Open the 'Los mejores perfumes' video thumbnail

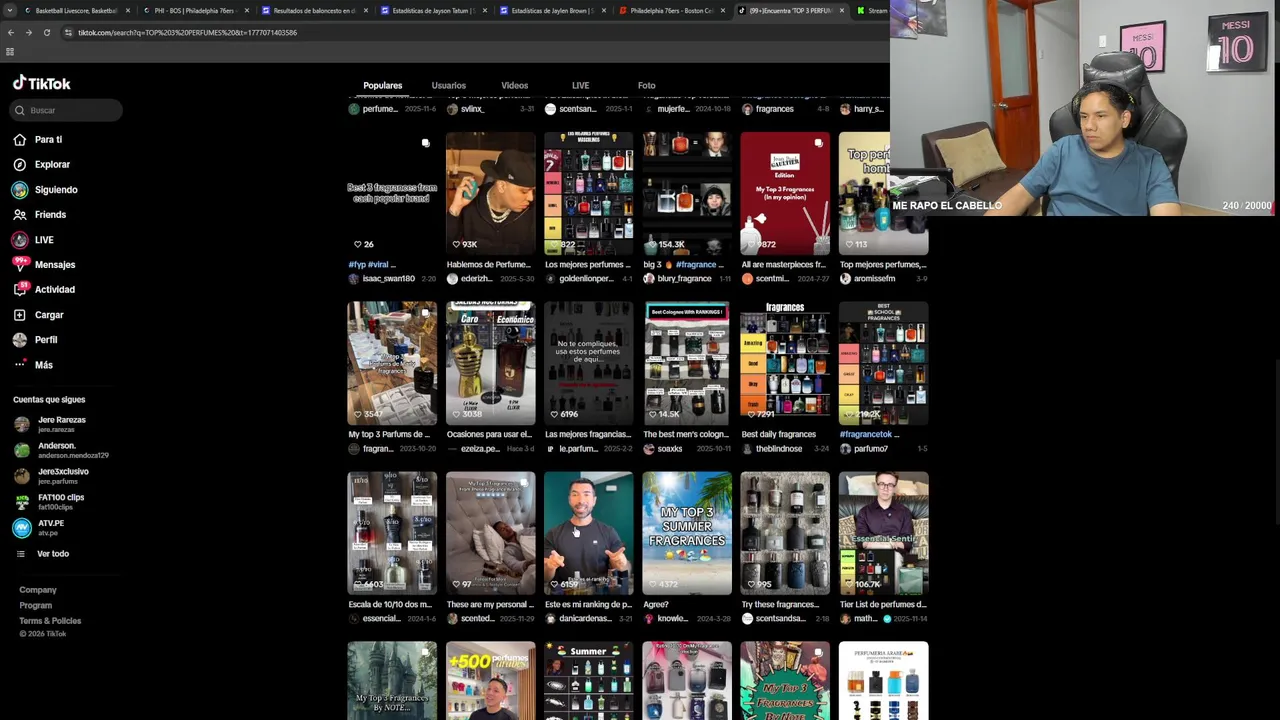point(588,193)
